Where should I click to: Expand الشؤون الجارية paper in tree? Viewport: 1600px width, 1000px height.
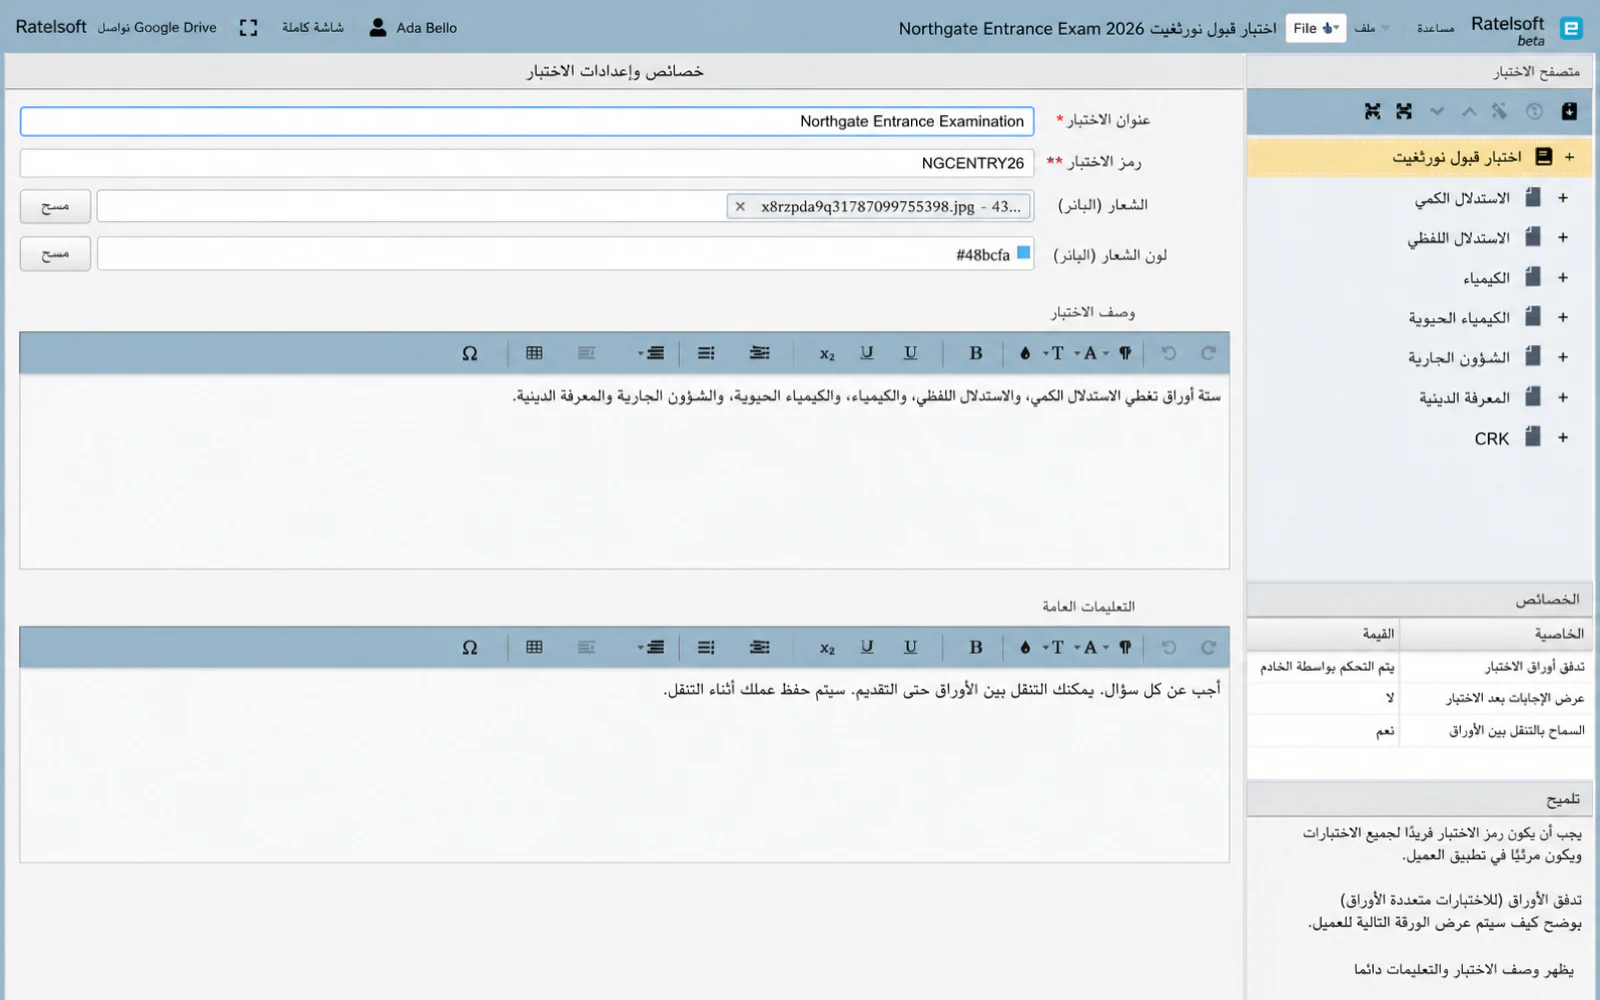(1562, 358)
